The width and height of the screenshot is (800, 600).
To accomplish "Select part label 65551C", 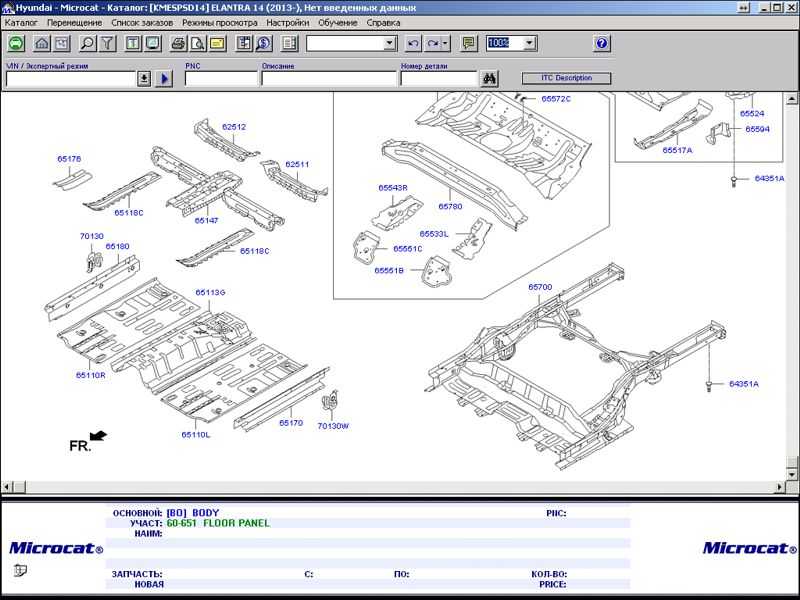I will point(408,249).
